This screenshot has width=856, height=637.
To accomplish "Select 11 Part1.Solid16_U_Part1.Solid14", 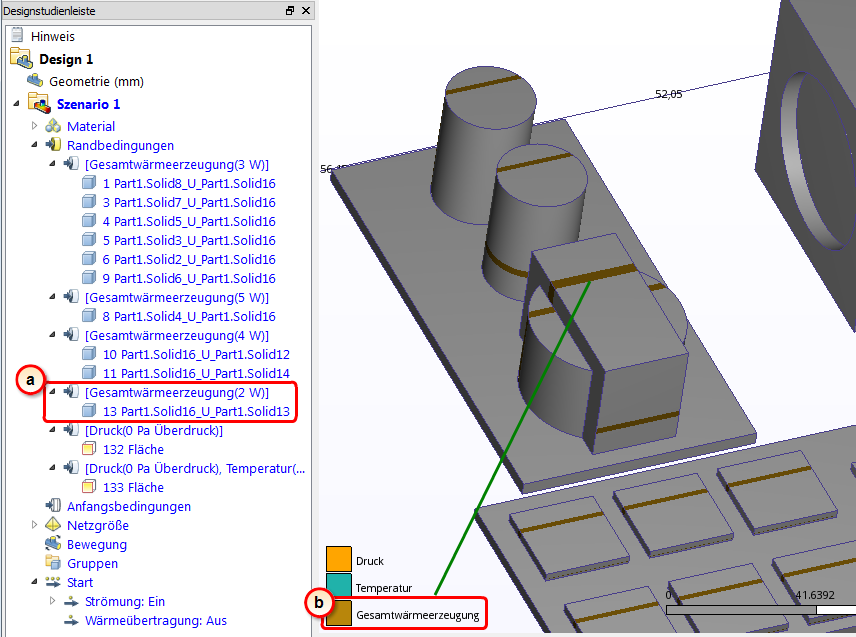I will [196, 373].
